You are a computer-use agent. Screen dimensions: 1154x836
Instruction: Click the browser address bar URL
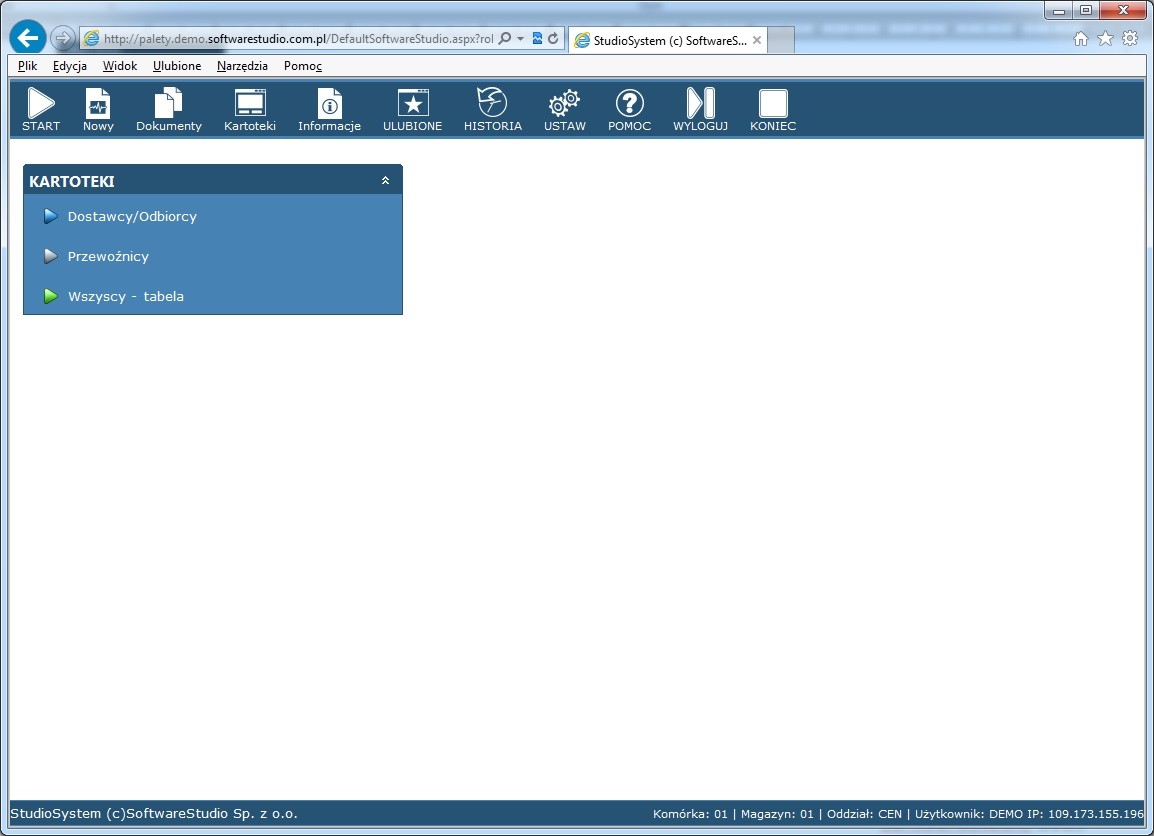[x=298, y=39]
